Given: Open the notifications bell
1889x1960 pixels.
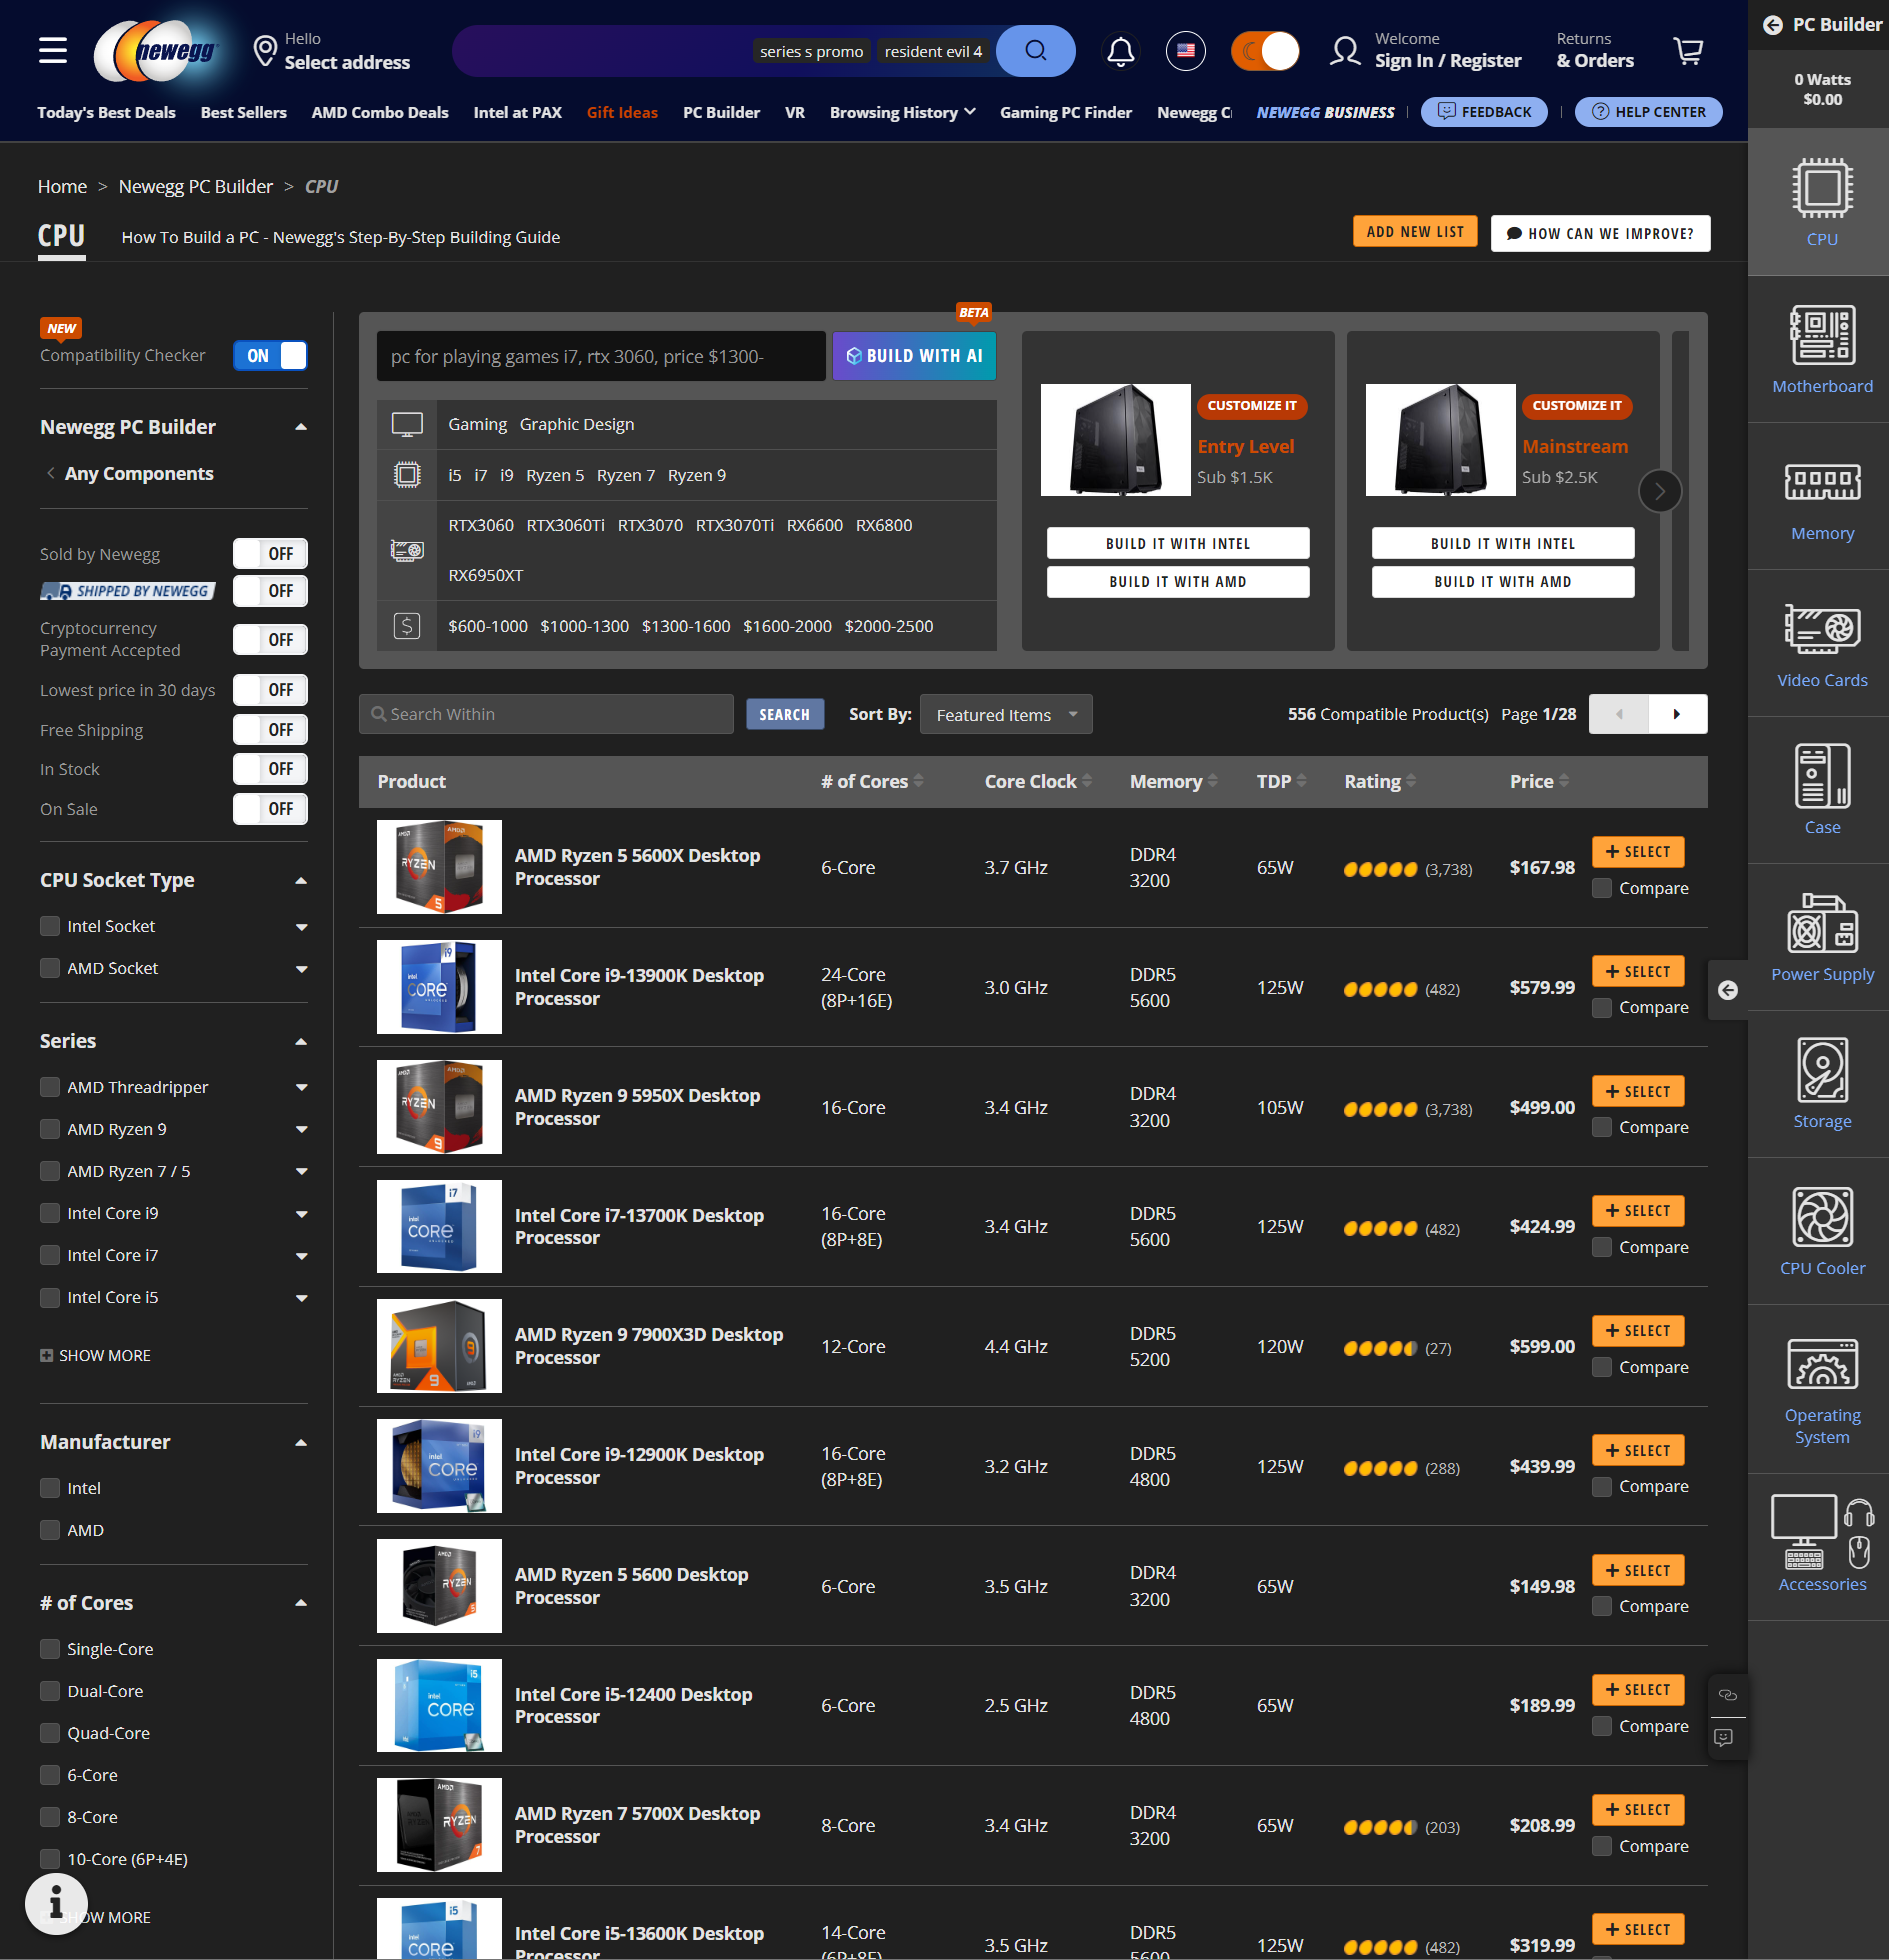Looking at the screenshot, I should 1120,51.
